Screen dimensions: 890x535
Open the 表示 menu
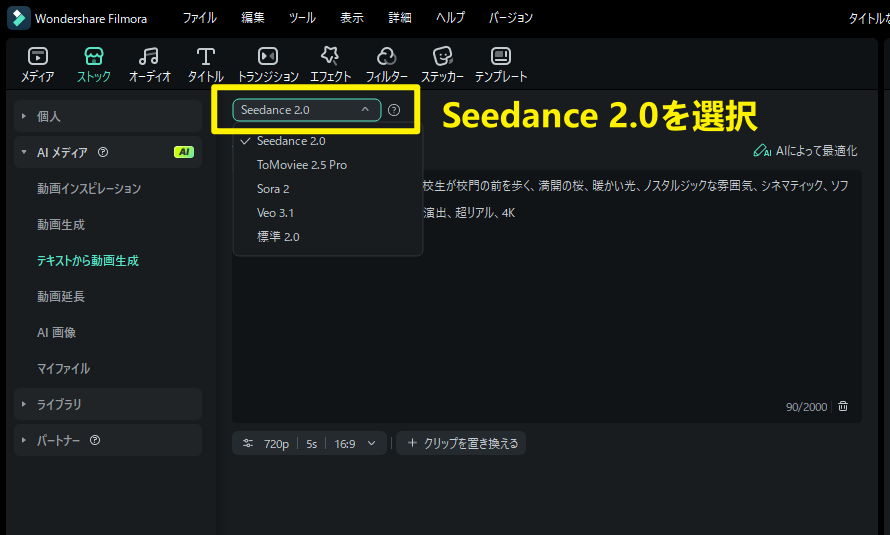point(351,18)
